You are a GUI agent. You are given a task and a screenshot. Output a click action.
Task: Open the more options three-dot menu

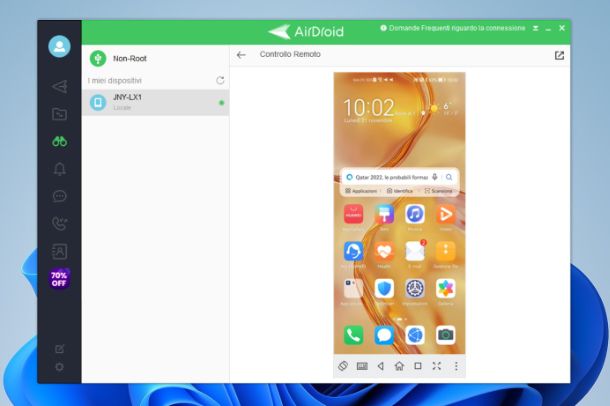coord(456,366)
